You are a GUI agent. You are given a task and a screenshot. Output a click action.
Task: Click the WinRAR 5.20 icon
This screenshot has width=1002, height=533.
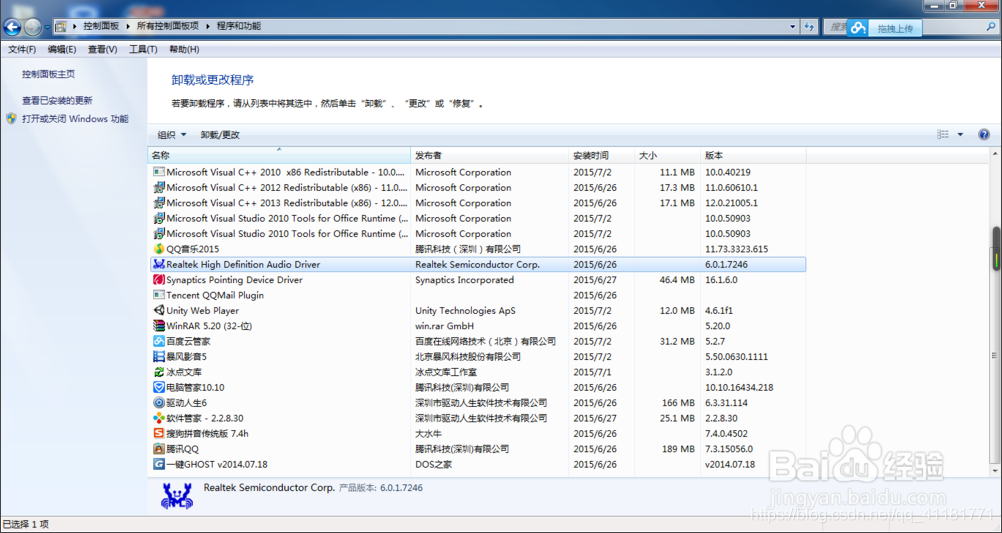[x=159, y=325]
